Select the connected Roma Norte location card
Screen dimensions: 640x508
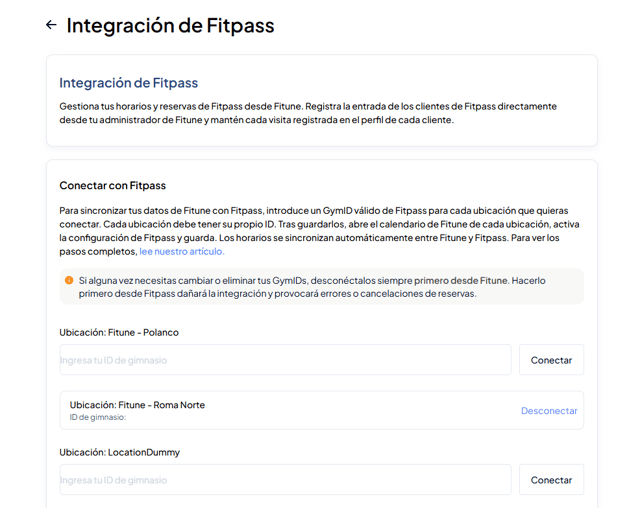[x=322, y=410]
